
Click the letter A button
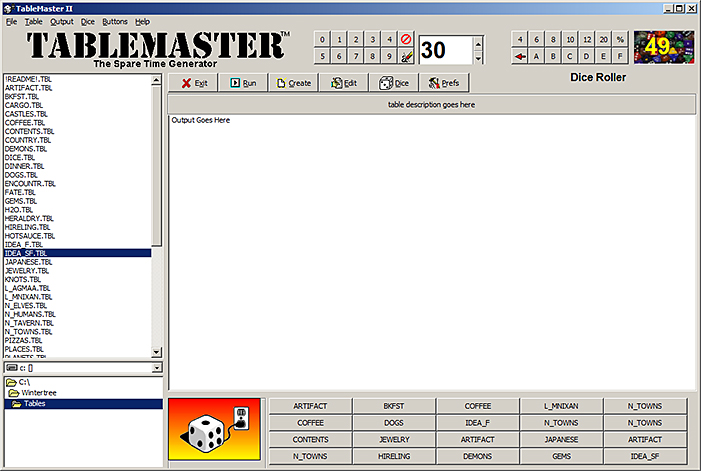click(x=536, y=56)
